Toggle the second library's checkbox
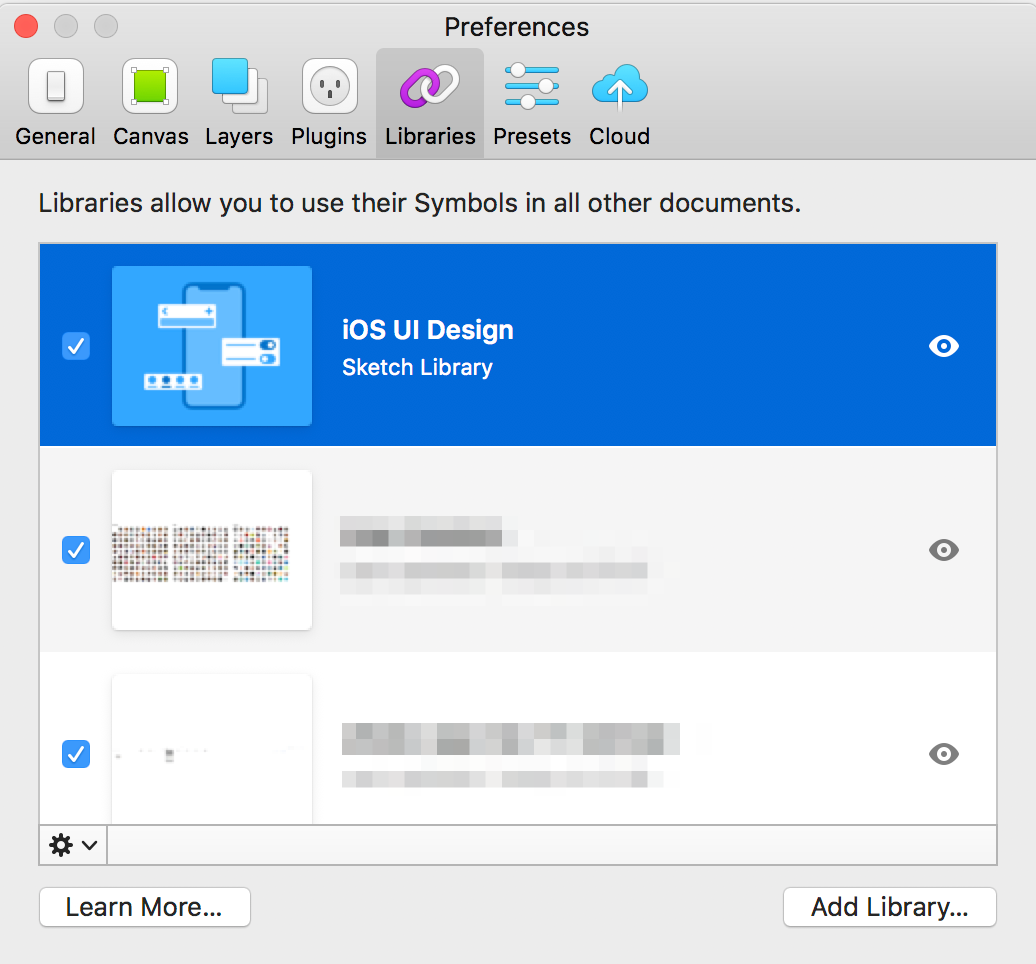 coord(76,550)
